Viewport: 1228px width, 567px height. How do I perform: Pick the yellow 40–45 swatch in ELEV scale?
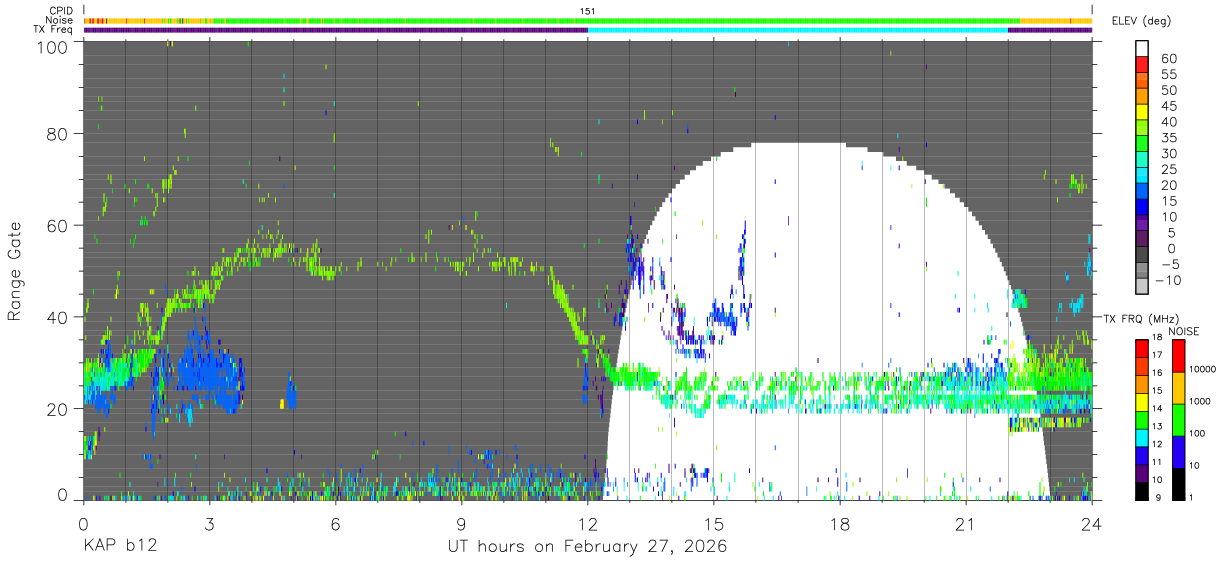1142,113
